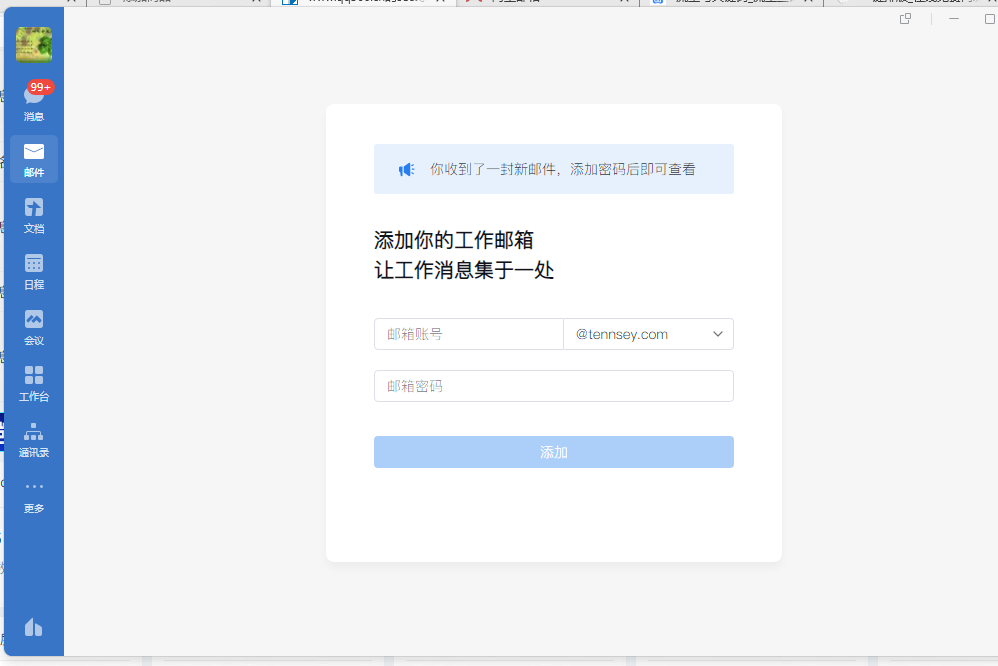This screenshot has width=998, height=666.
Task: Click the multi-window icon in title bar
Action: (x=904, y=17)
